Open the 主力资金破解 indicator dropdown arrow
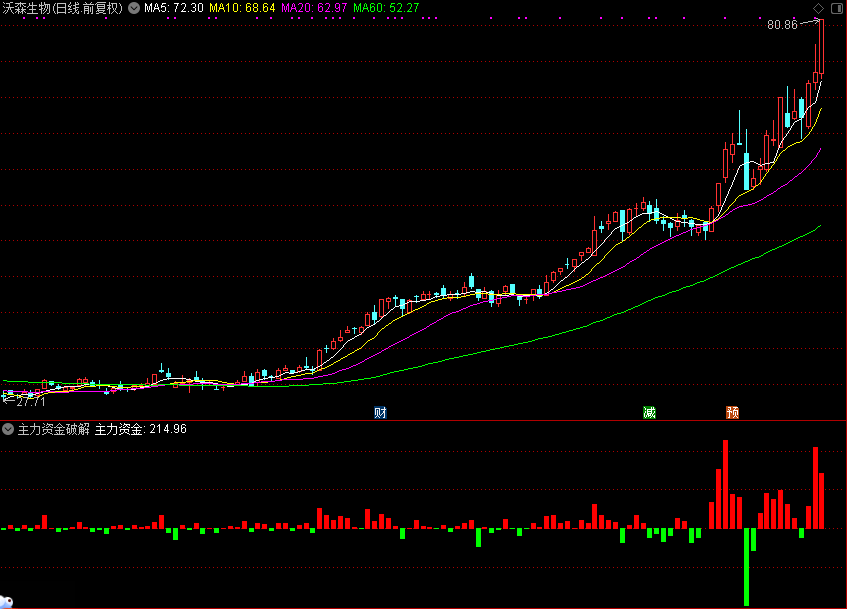Image resolution: width=847 pixels, height=609 pixels. pyautogui.click(x=8, y=430)
